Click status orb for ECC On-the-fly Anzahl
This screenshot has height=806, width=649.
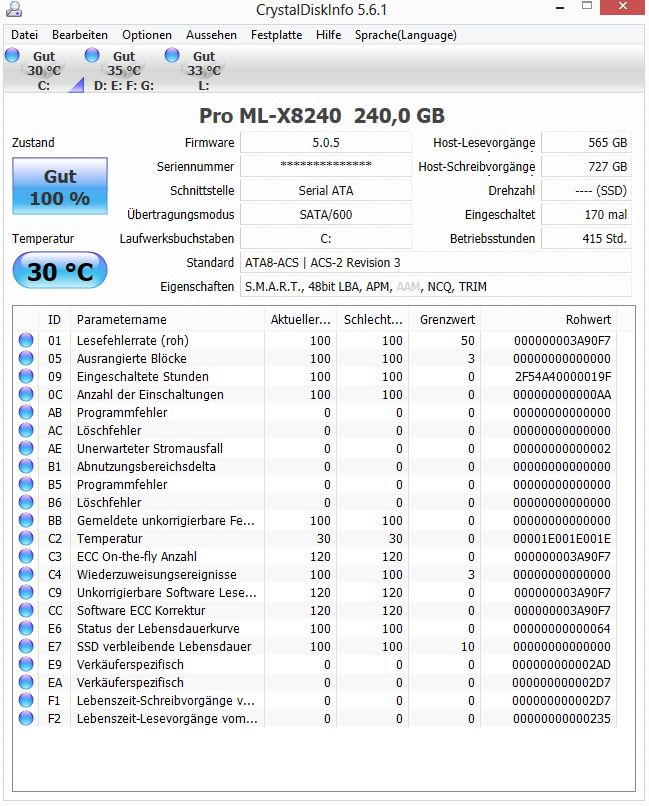26,556
